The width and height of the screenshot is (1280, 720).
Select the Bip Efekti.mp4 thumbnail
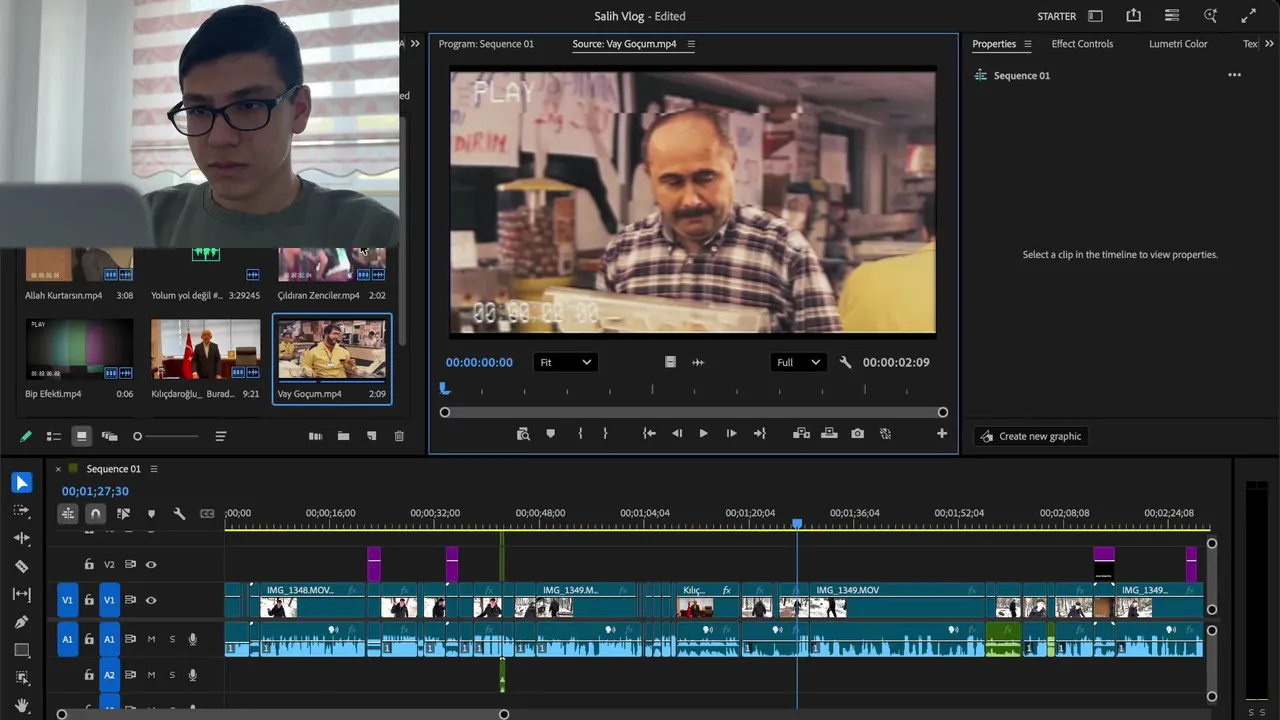pyautogui.click(x=79, y=349)
